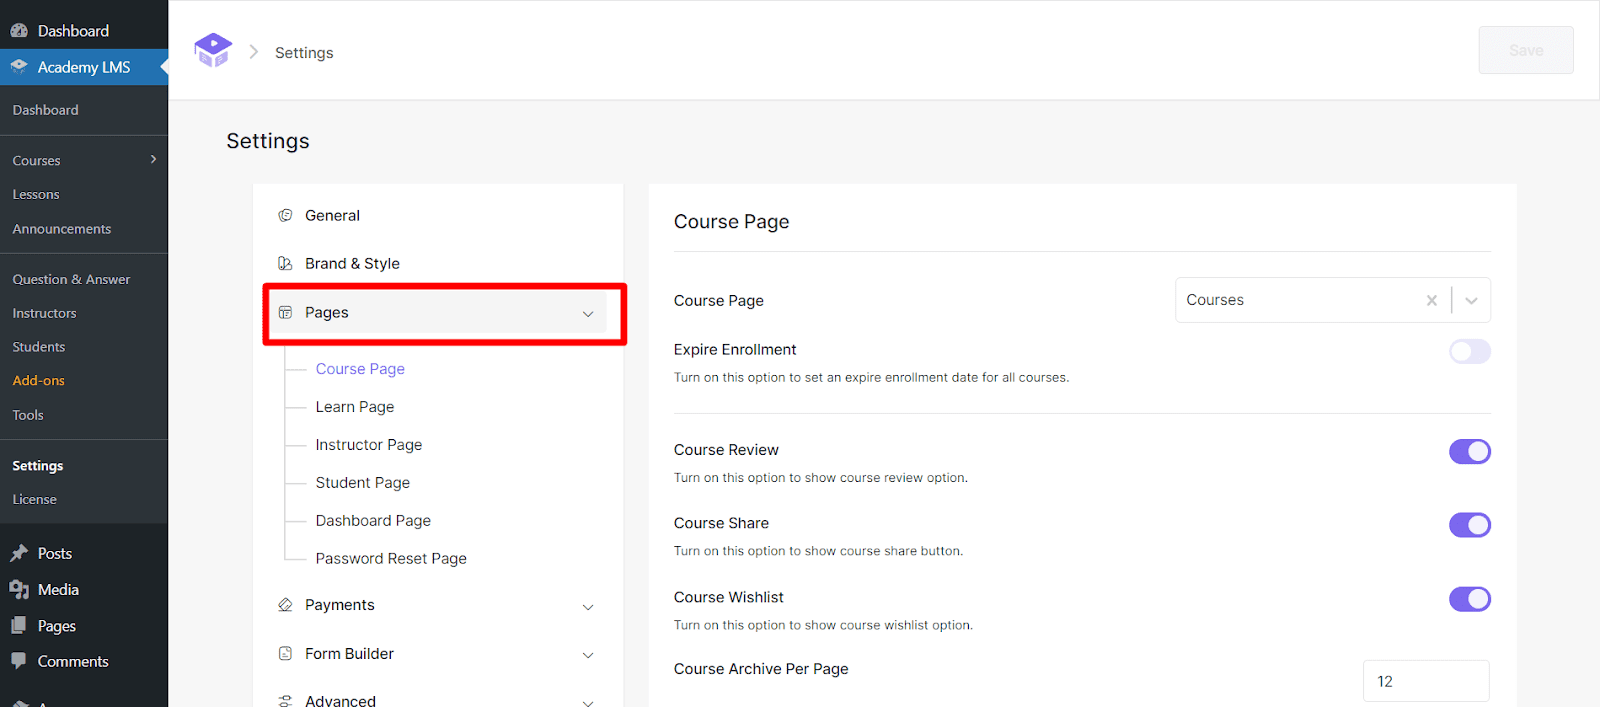Viewport: 1600px width, 707px height.
Task: Switch off the Course Wishlist toggle
Action: [x=1470, y=599]
